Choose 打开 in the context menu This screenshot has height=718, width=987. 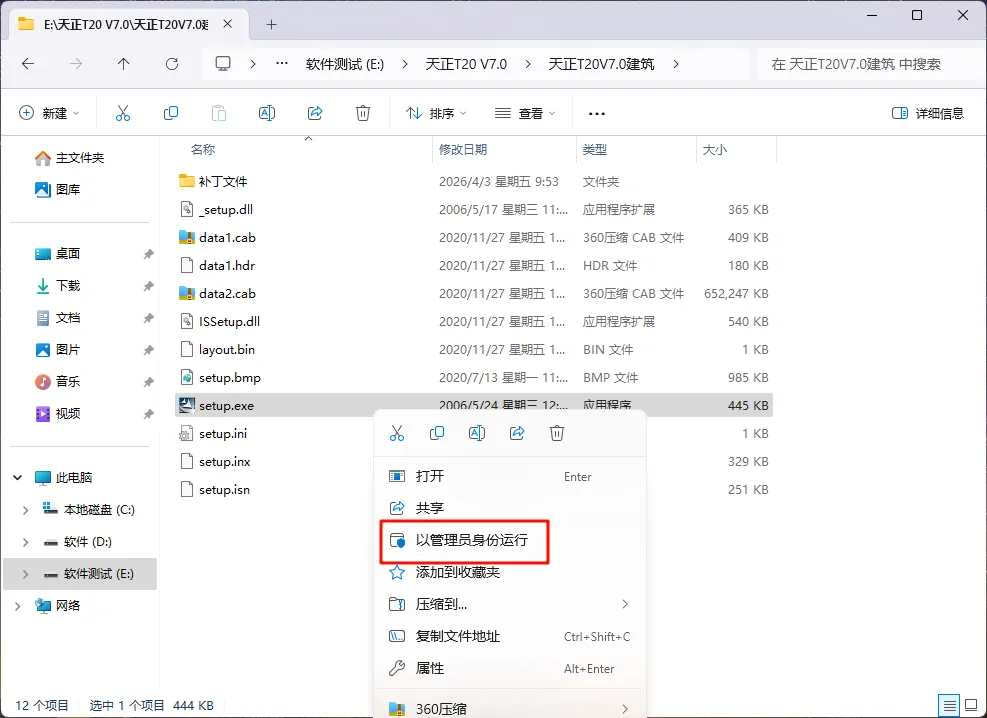[510, 476]
